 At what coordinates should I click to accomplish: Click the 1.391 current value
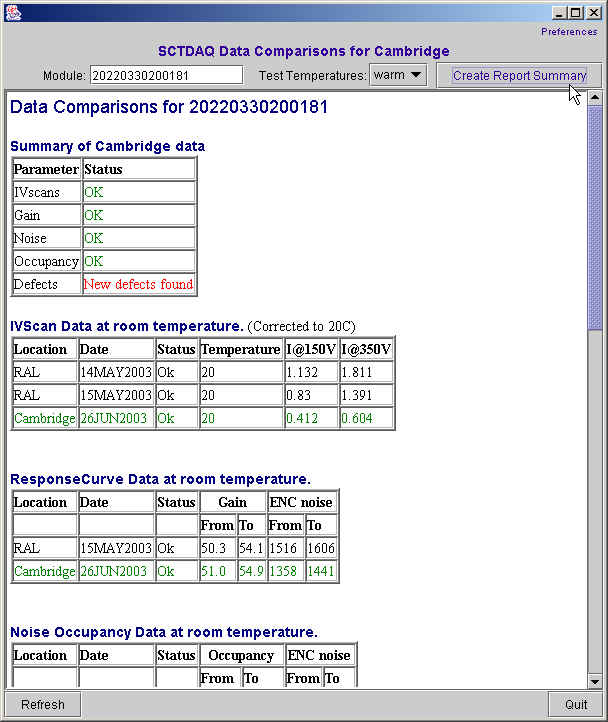pos(357,395)
